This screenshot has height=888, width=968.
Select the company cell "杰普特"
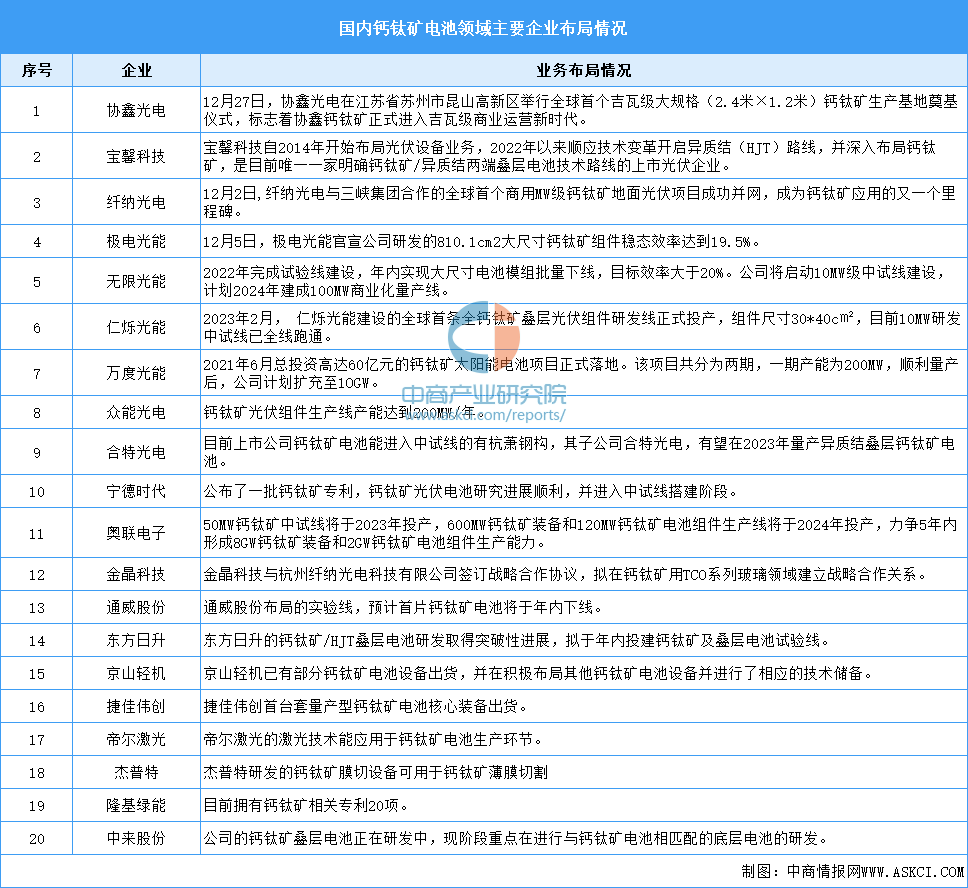click(x=136, y=773)
